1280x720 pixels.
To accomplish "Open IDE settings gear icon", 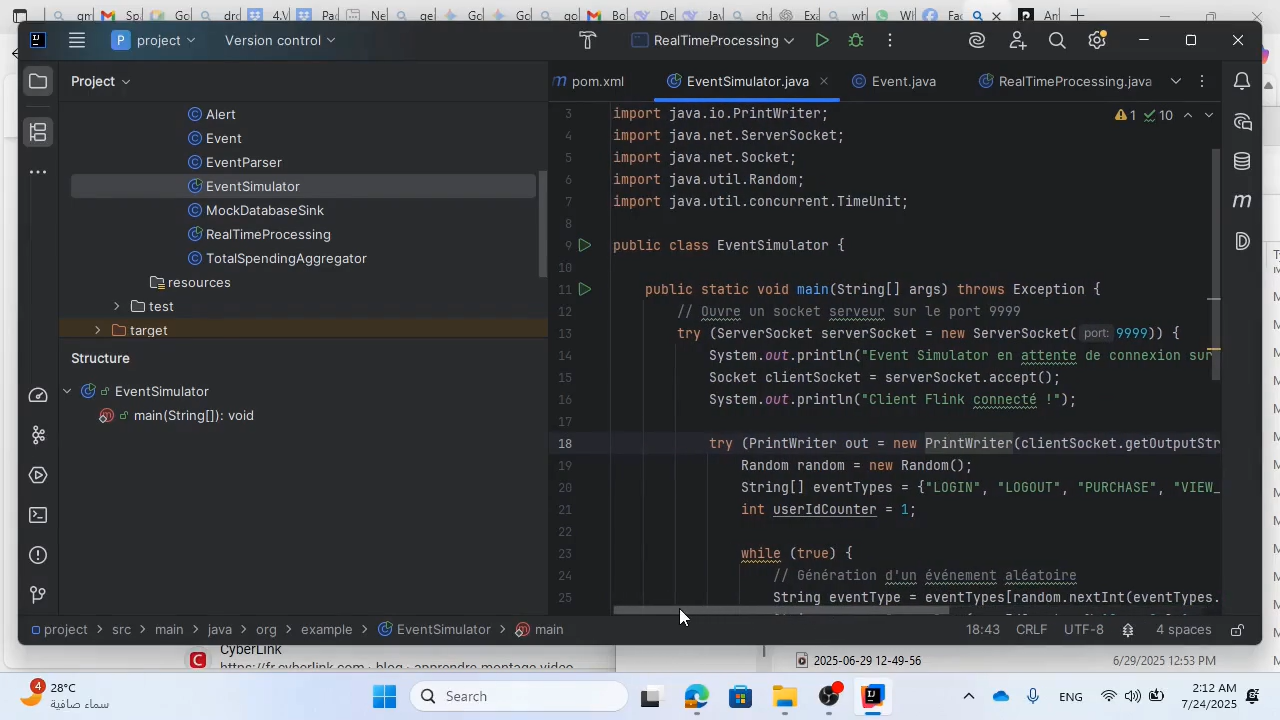I will pyautogui.click(x=1097, y=41).
